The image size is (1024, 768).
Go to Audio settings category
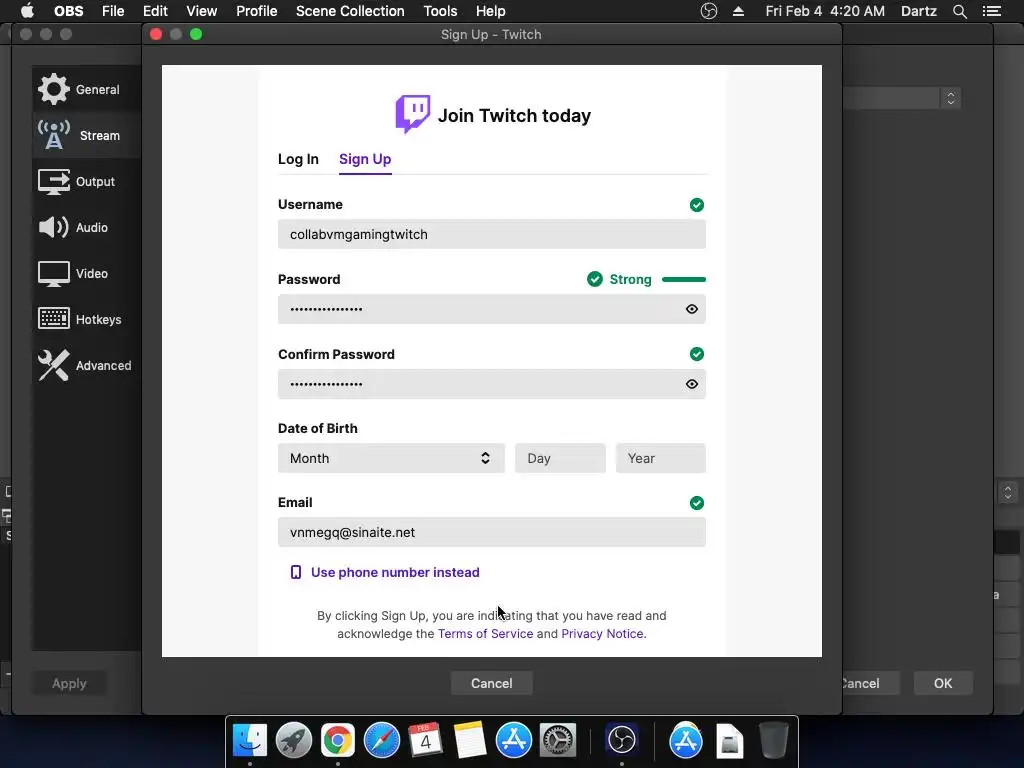point(86,227)
